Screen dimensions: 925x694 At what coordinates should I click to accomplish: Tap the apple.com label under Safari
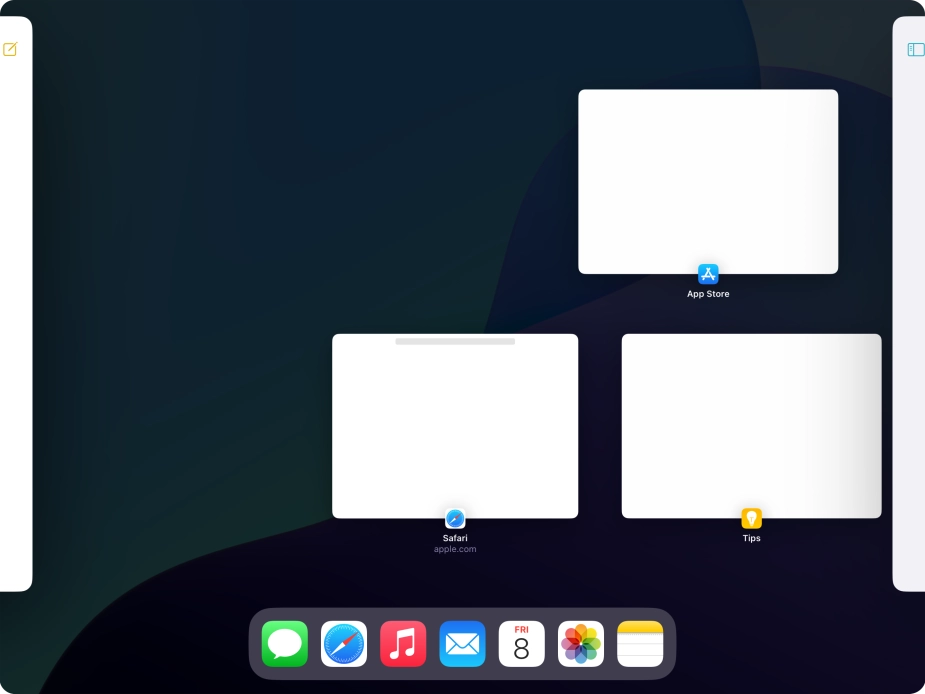tap(455, 549)
